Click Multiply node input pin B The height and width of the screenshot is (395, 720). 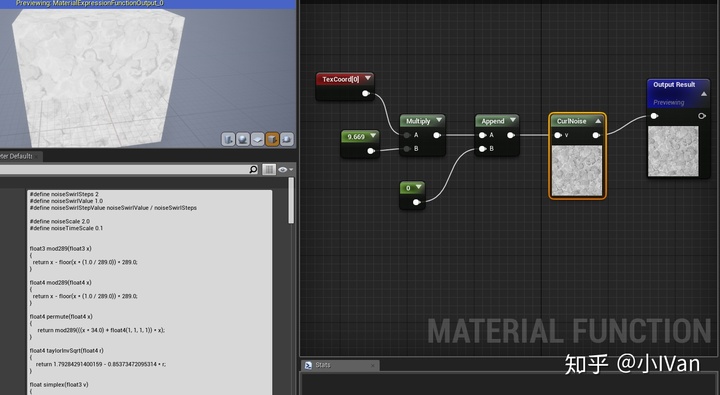pyautogui.click(x=407, y=148)
